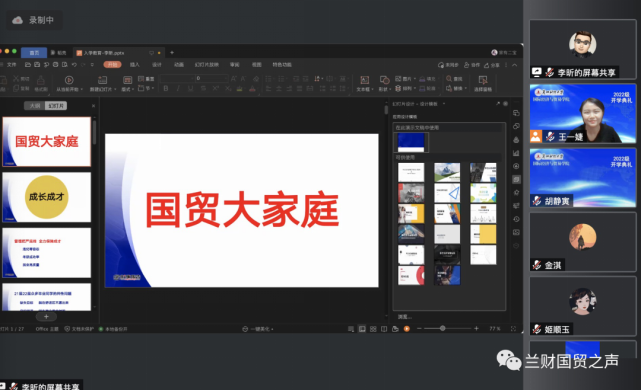Switch to slide sorter grid view

(373, 329)
